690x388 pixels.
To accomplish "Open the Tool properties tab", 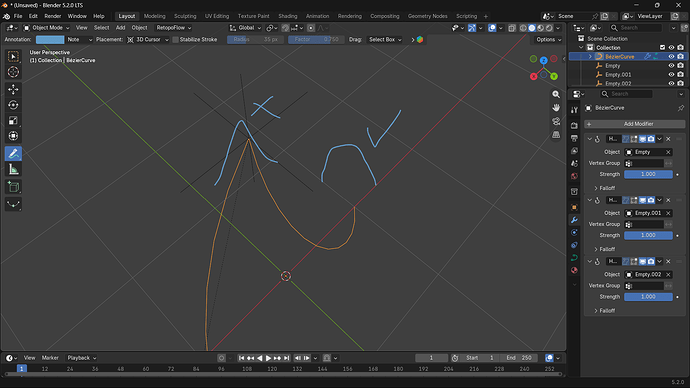I will [574, 110].
